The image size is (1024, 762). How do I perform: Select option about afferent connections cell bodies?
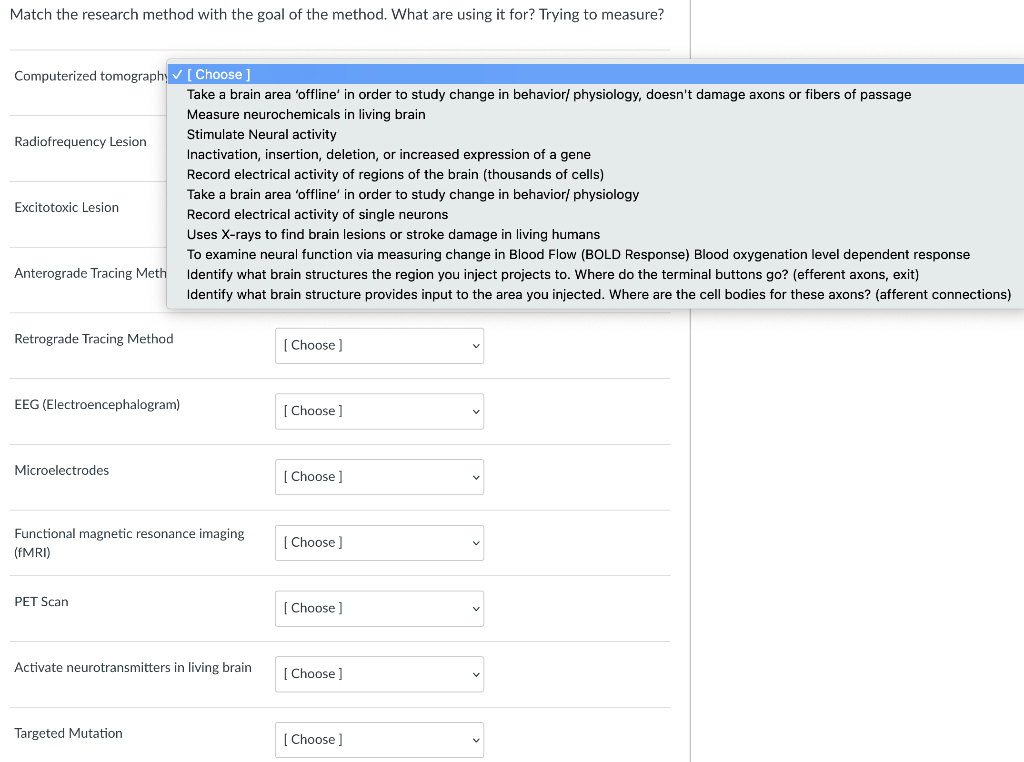(596, 294)
